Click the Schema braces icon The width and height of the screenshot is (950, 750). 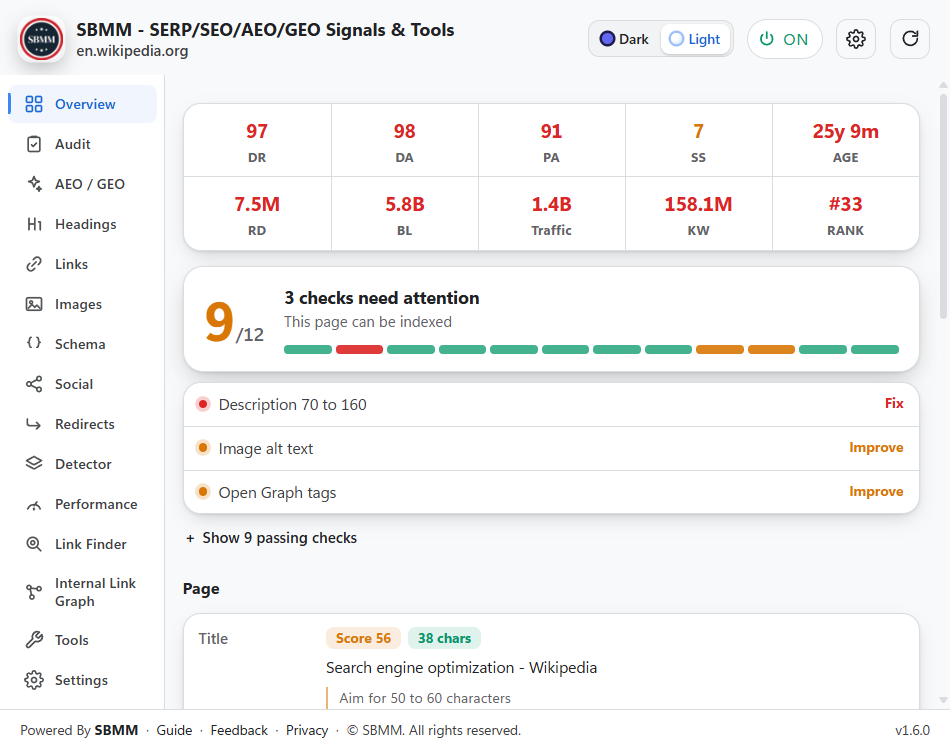coord(34,343)
